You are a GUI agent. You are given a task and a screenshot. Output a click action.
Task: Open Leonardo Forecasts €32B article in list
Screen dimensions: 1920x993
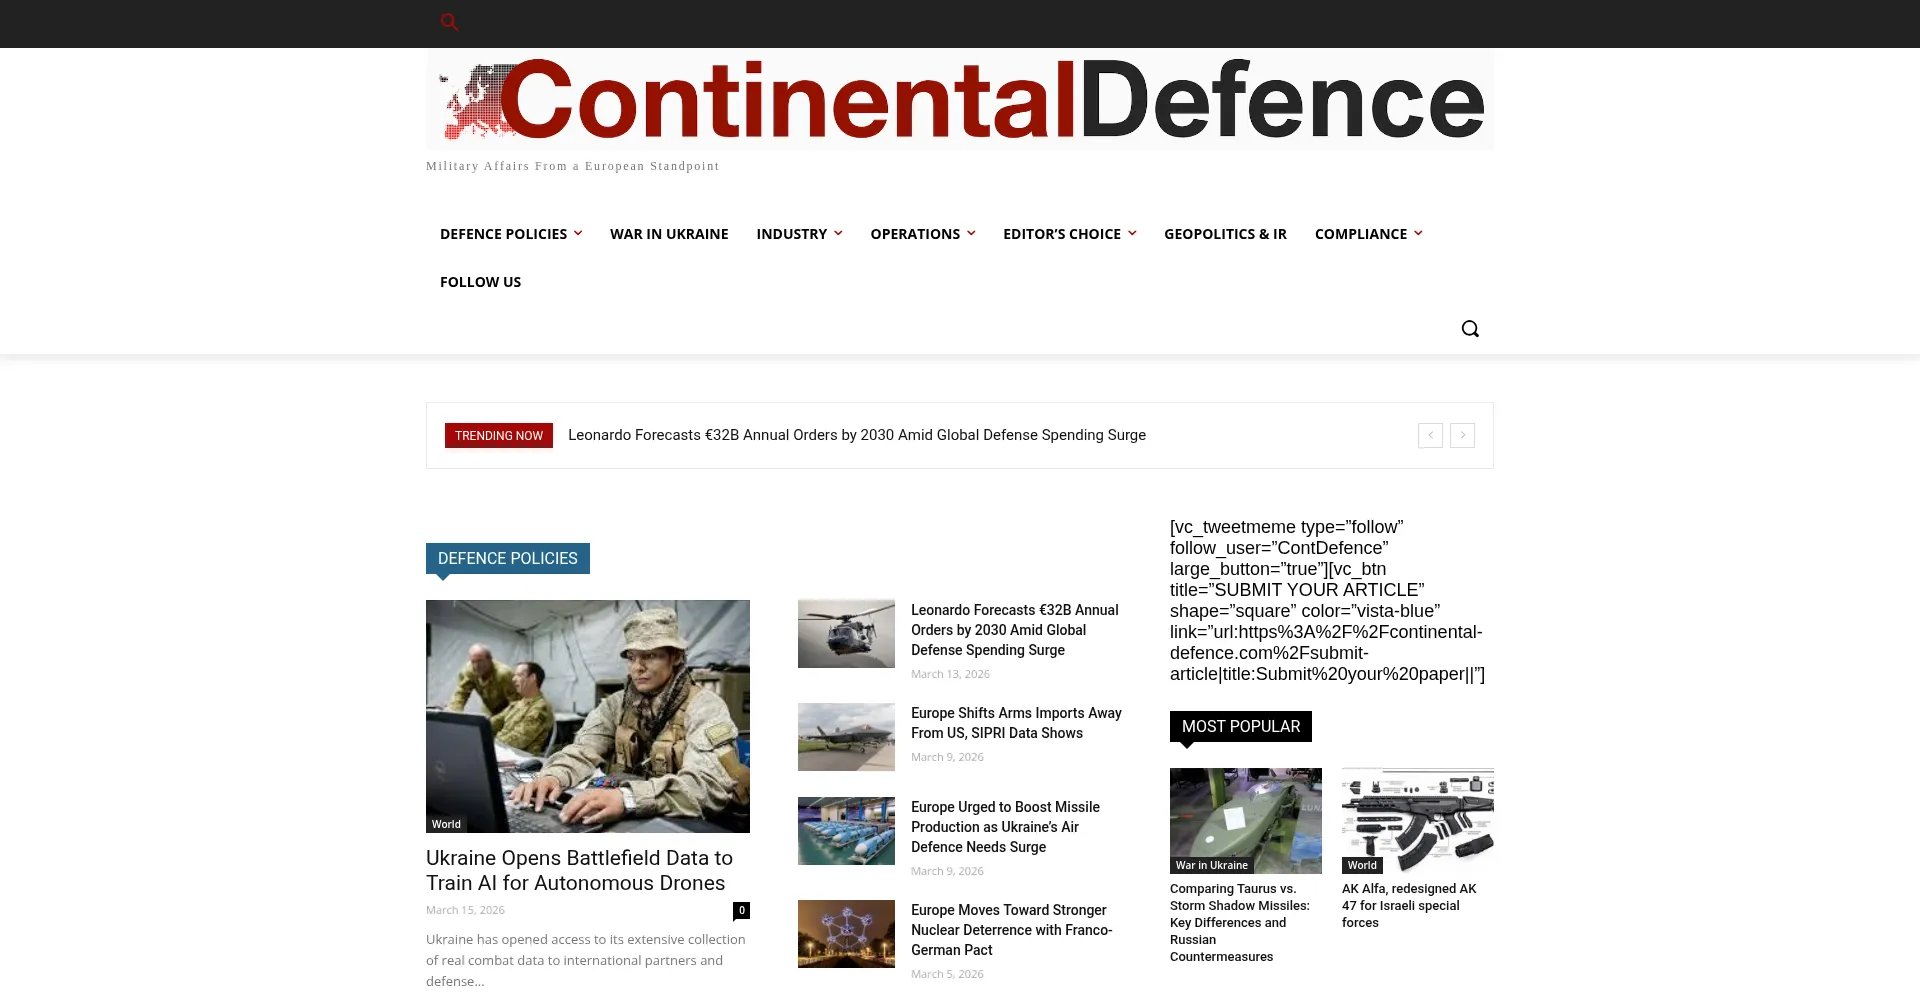[1015, 630]
